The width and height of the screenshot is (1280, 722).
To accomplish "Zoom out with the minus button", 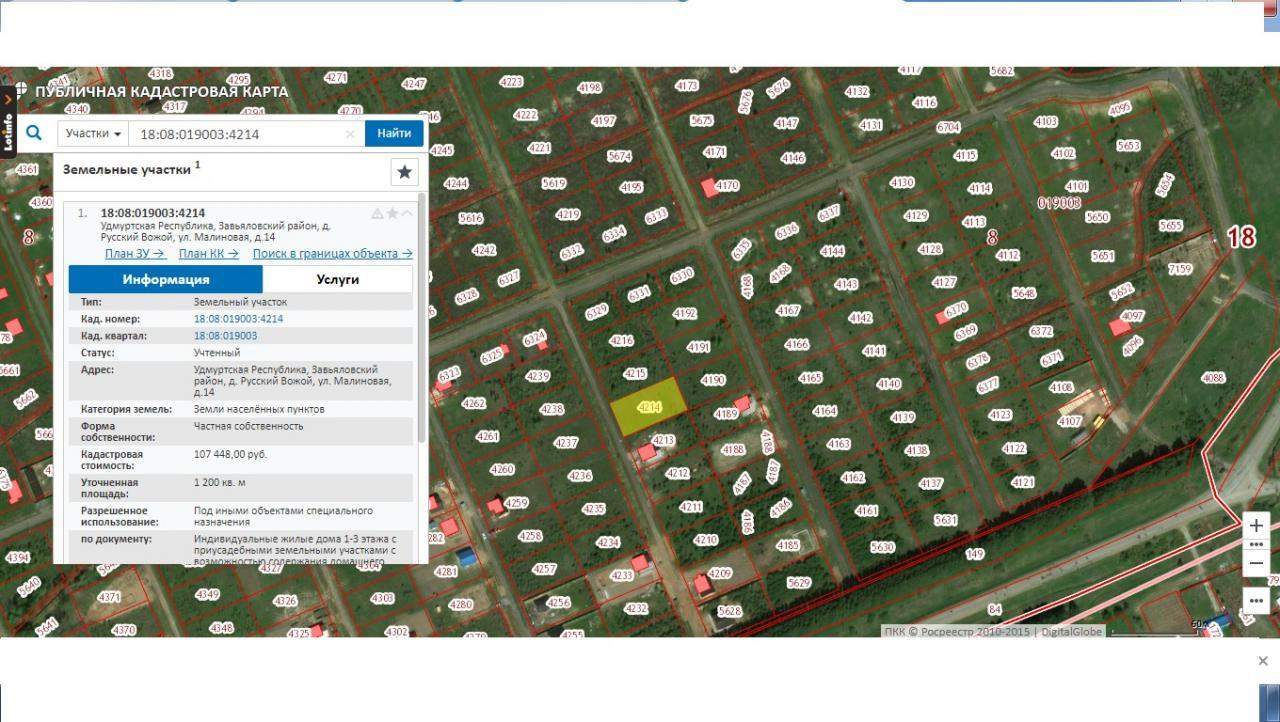I will (1257, 564).
